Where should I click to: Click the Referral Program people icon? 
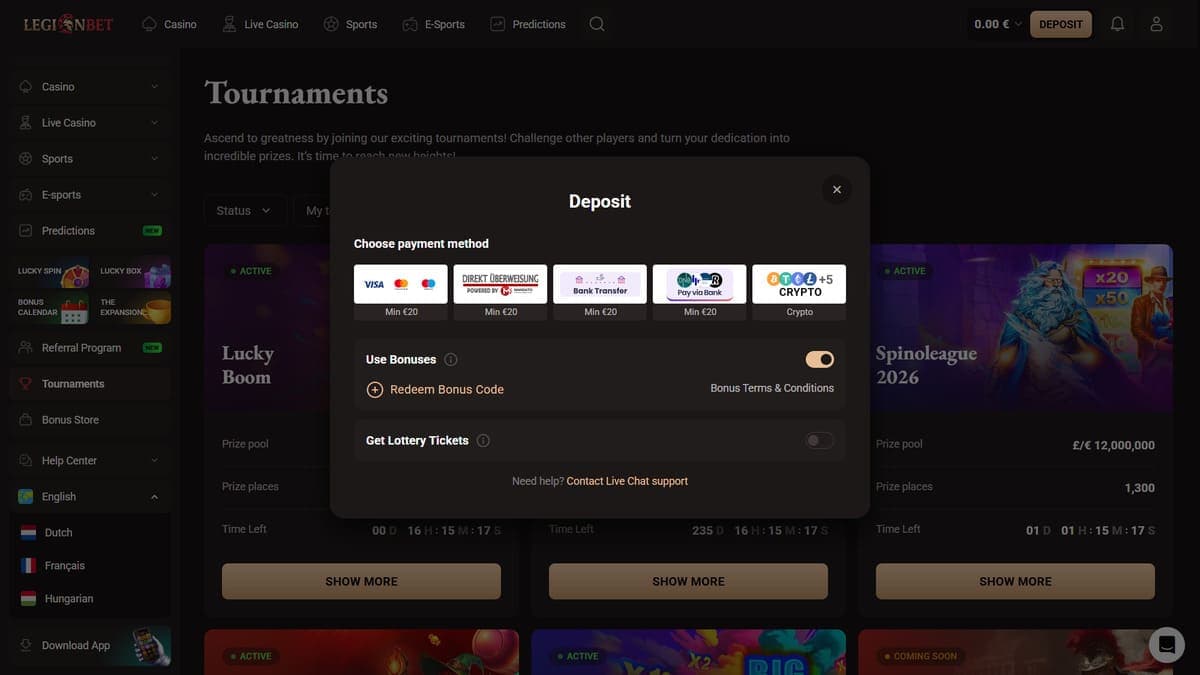[26, 348]
